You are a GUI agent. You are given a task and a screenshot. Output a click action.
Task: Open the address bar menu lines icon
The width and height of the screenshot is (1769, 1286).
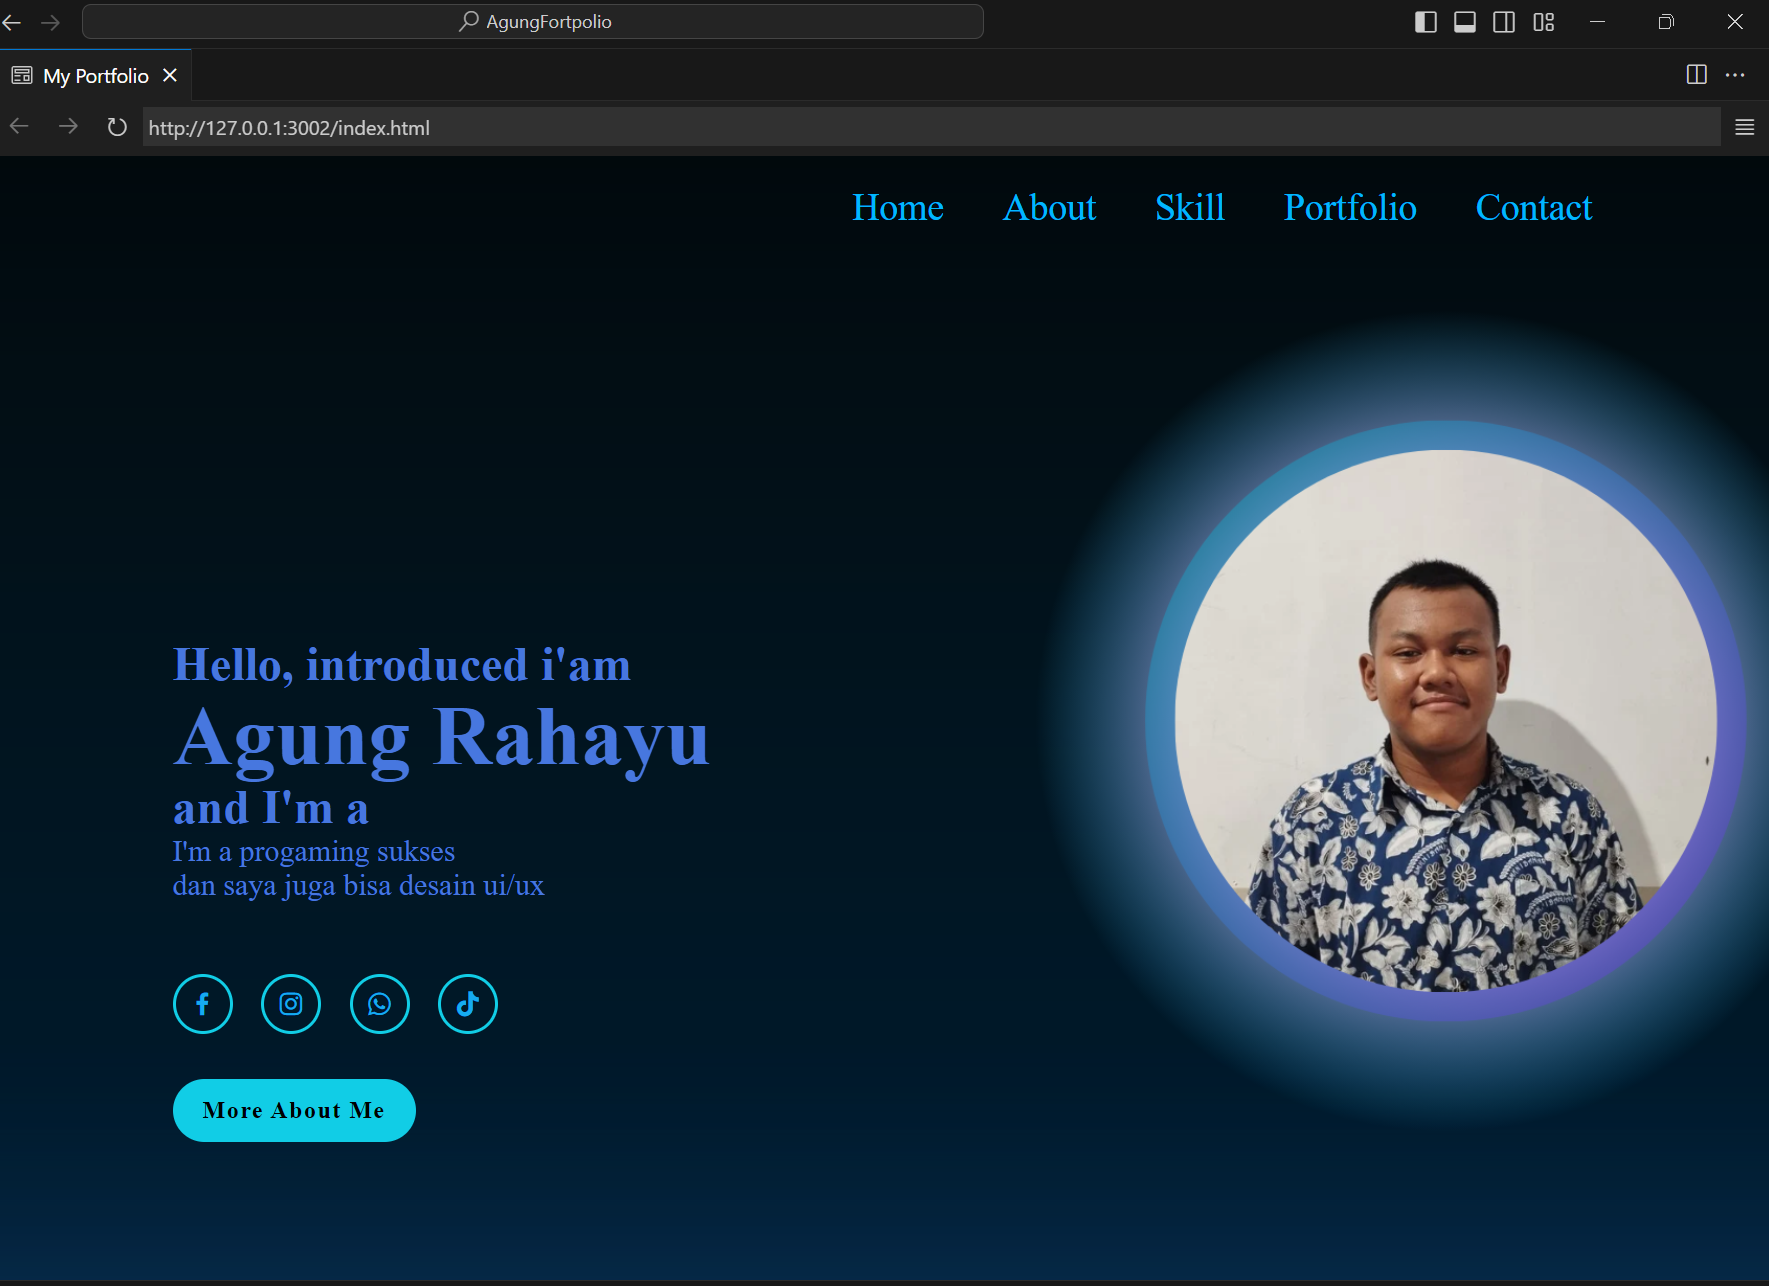(1744, 127)
